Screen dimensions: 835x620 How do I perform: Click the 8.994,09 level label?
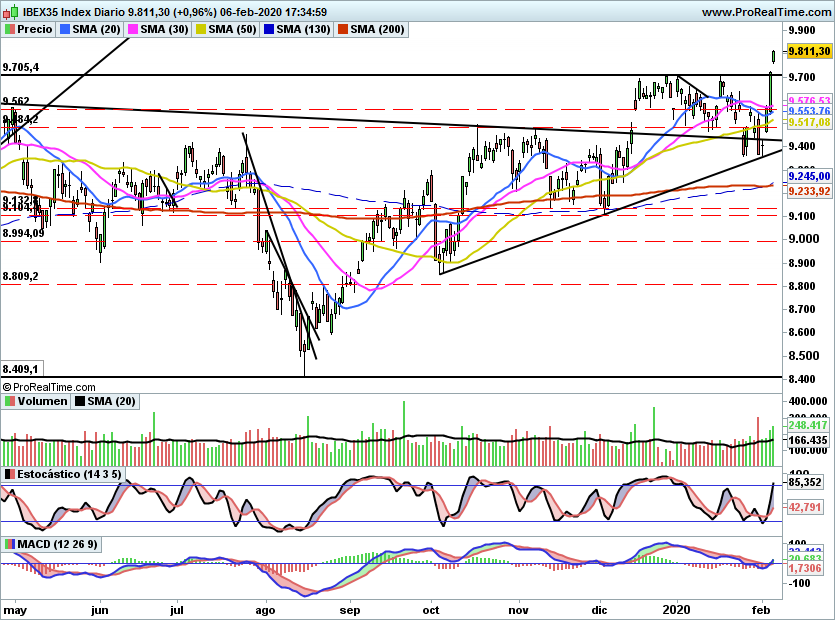click(x=23, y=233)
